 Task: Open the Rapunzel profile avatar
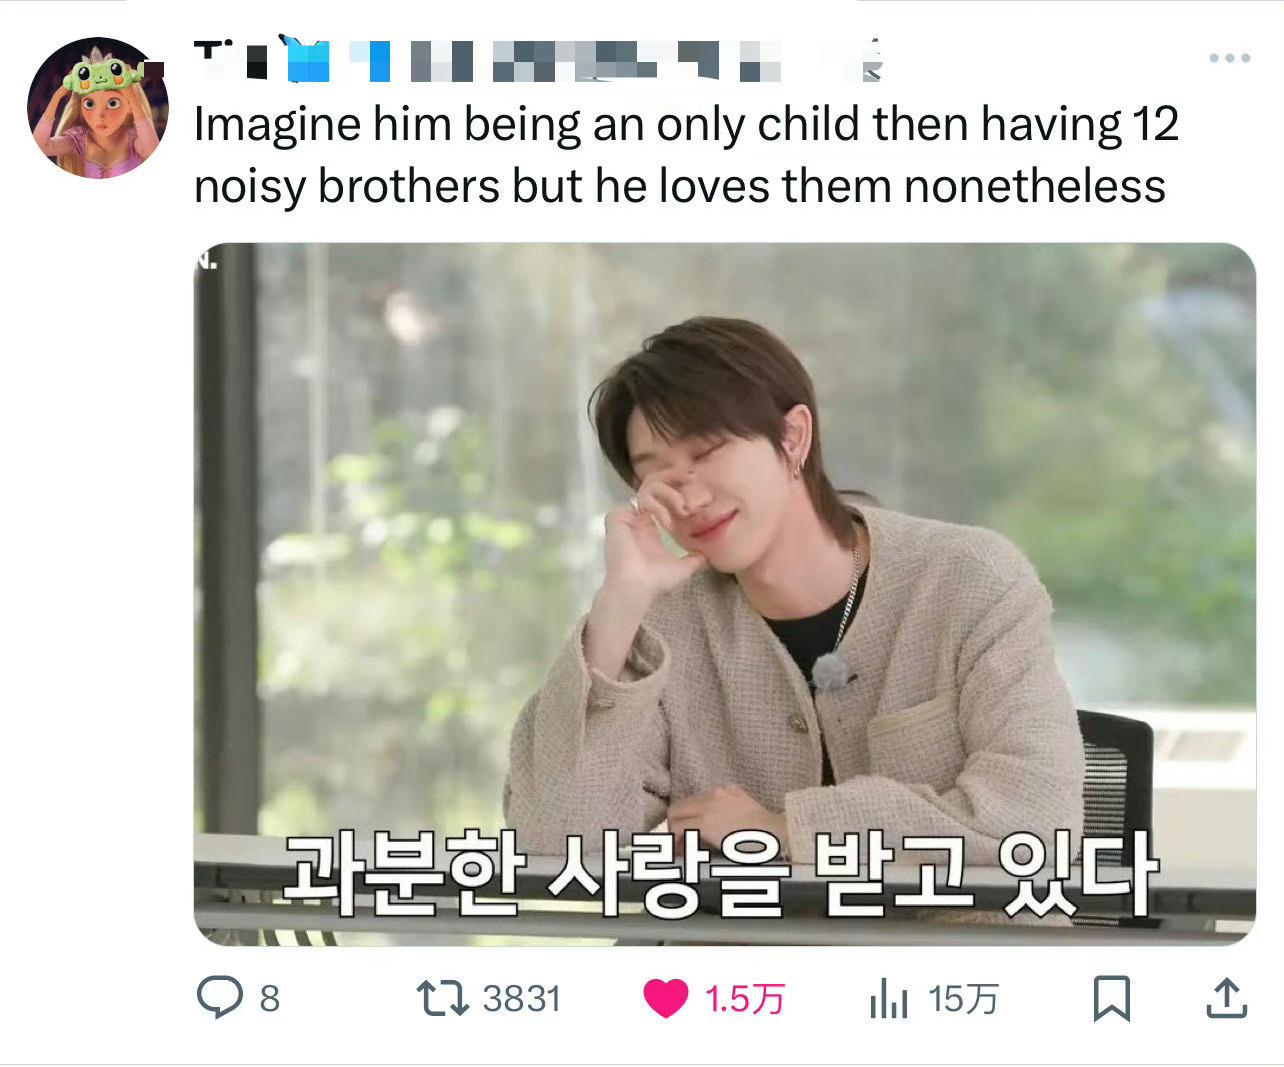click(97, 108)
